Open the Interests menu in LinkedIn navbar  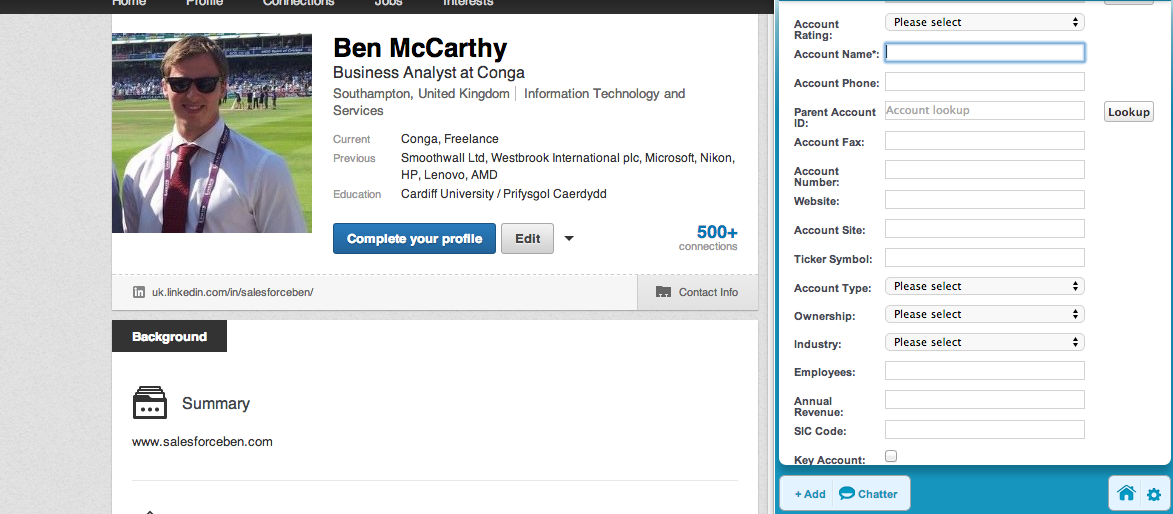coord(468,3)
